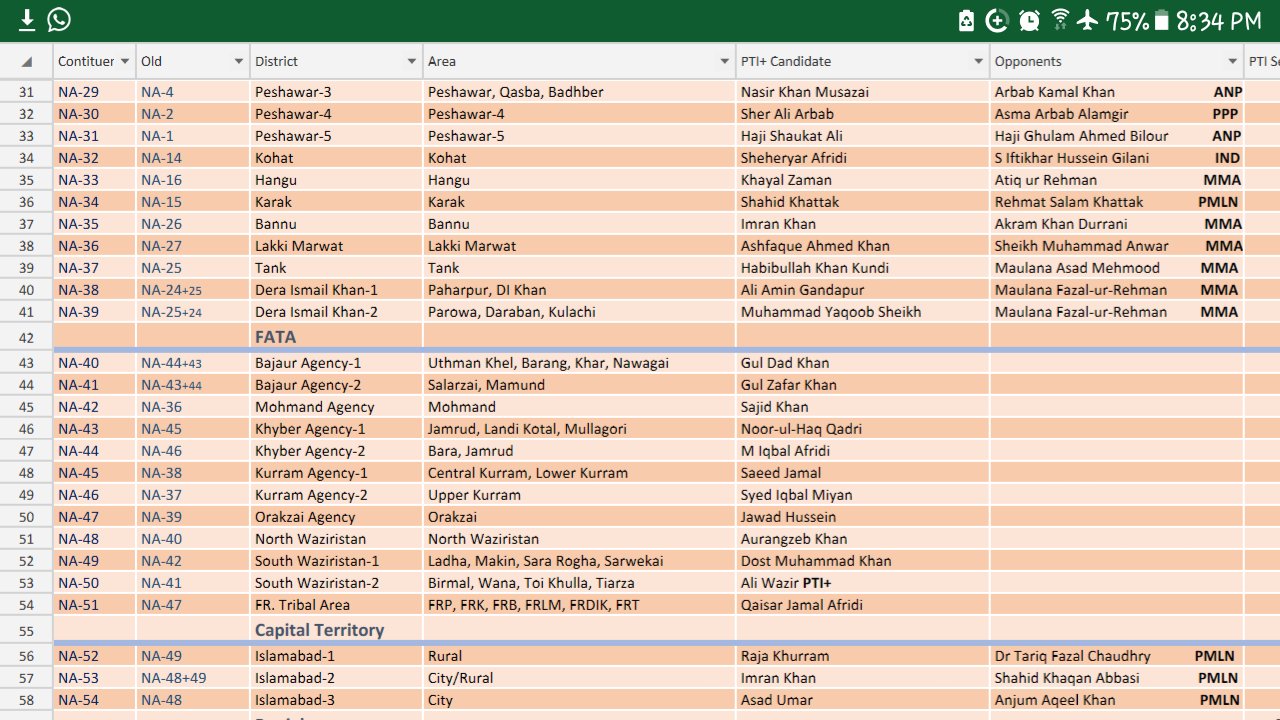This screenshot has height=720, width=1280.
Task: Open the Contituency column filter dropdown
Action: click(x=125, y=62)
